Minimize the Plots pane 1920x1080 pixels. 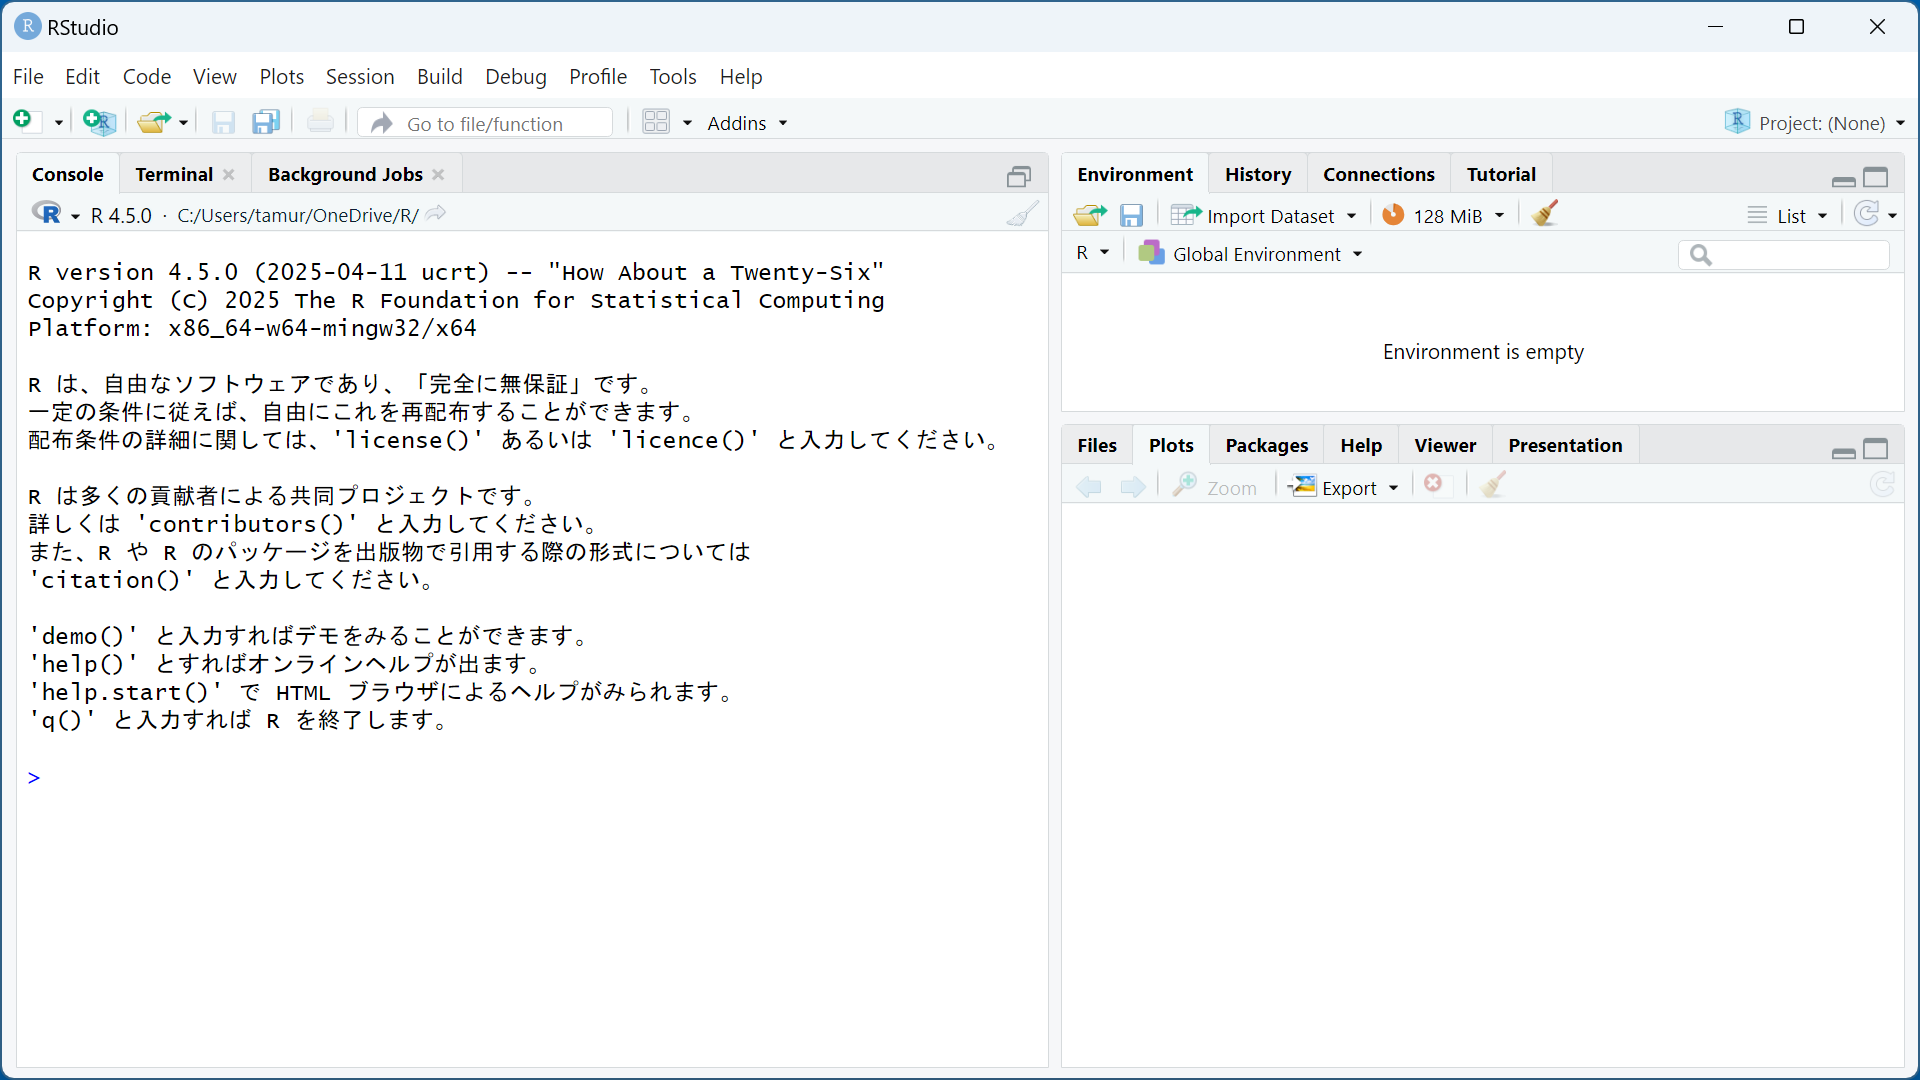tap(1843, 452)
